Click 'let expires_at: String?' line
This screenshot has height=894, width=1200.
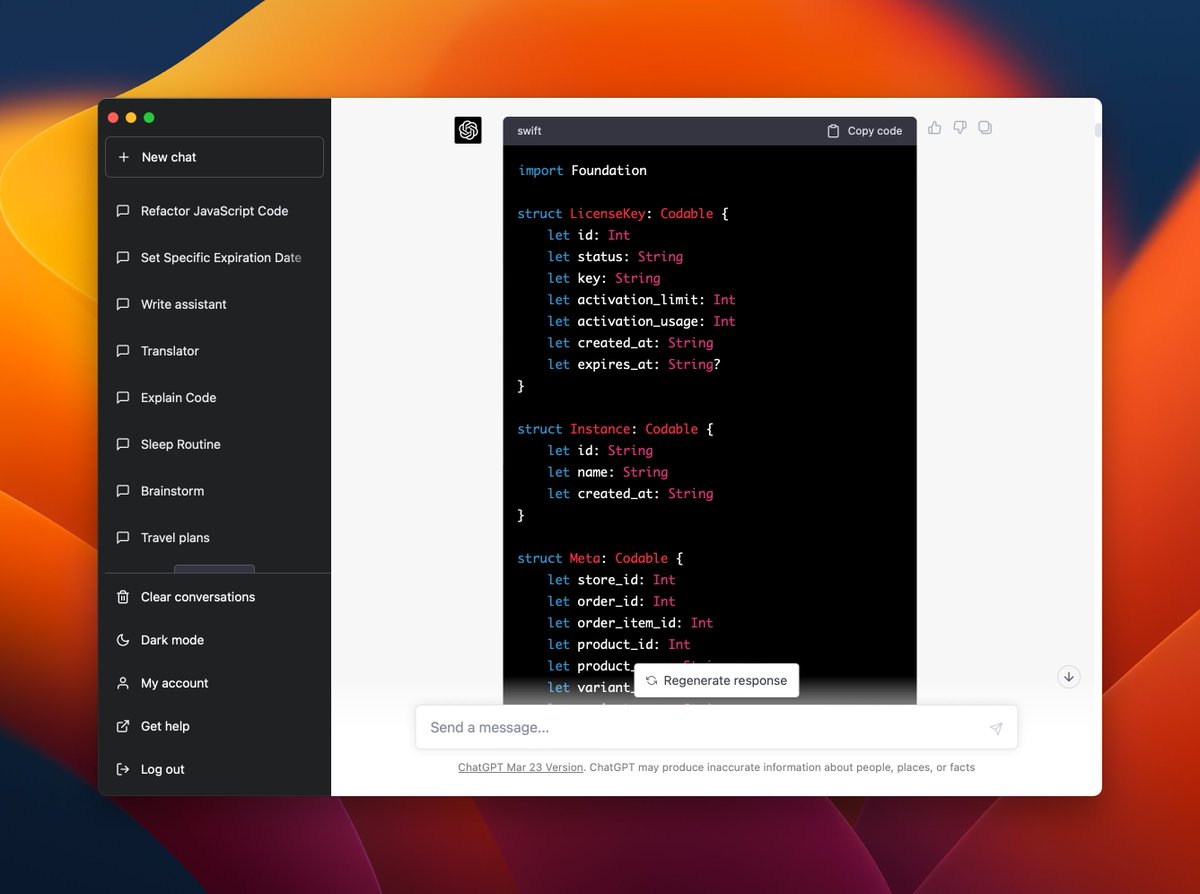point(634,365)
